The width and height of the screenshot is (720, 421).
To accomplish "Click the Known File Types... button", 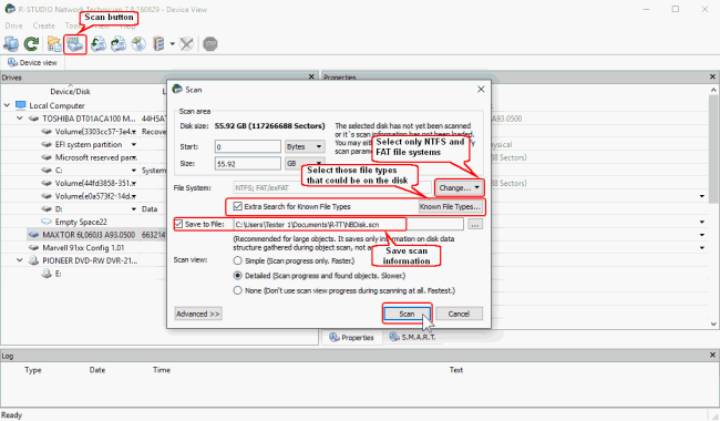I will coord(450,207).
